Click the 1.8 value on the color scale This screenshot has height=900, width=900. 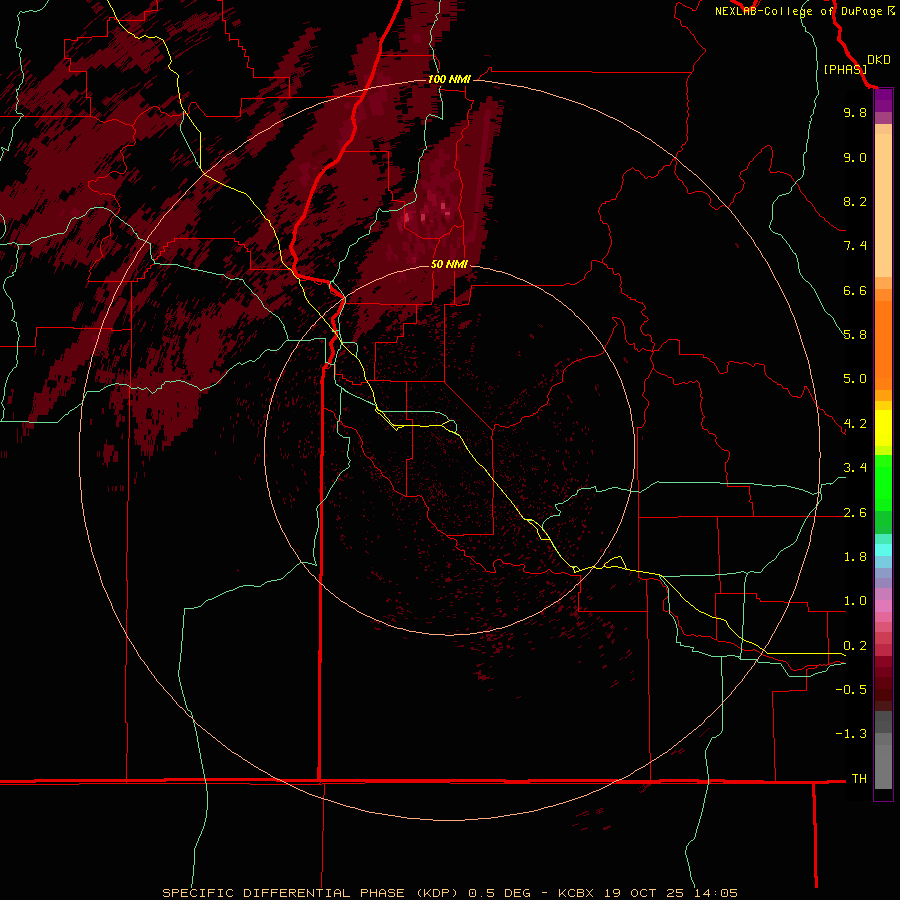click(x=855, y=557)
